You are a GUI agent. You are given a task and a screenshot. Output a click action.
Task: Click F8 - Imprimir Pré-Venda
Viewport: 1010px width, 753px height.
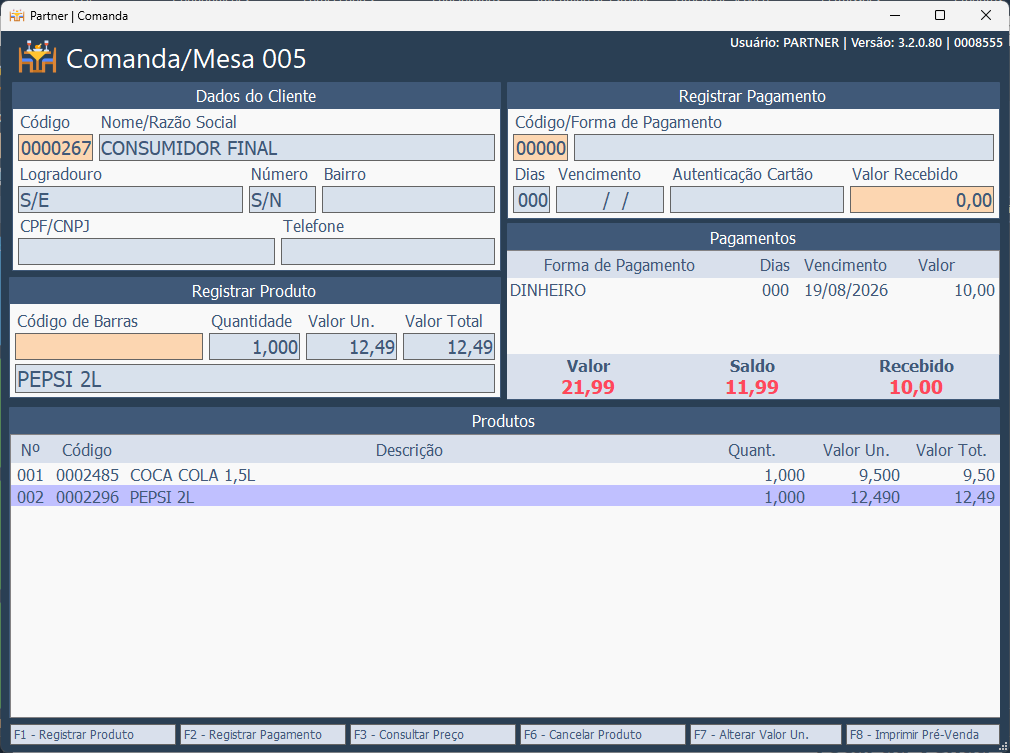[x=923, y=734]
